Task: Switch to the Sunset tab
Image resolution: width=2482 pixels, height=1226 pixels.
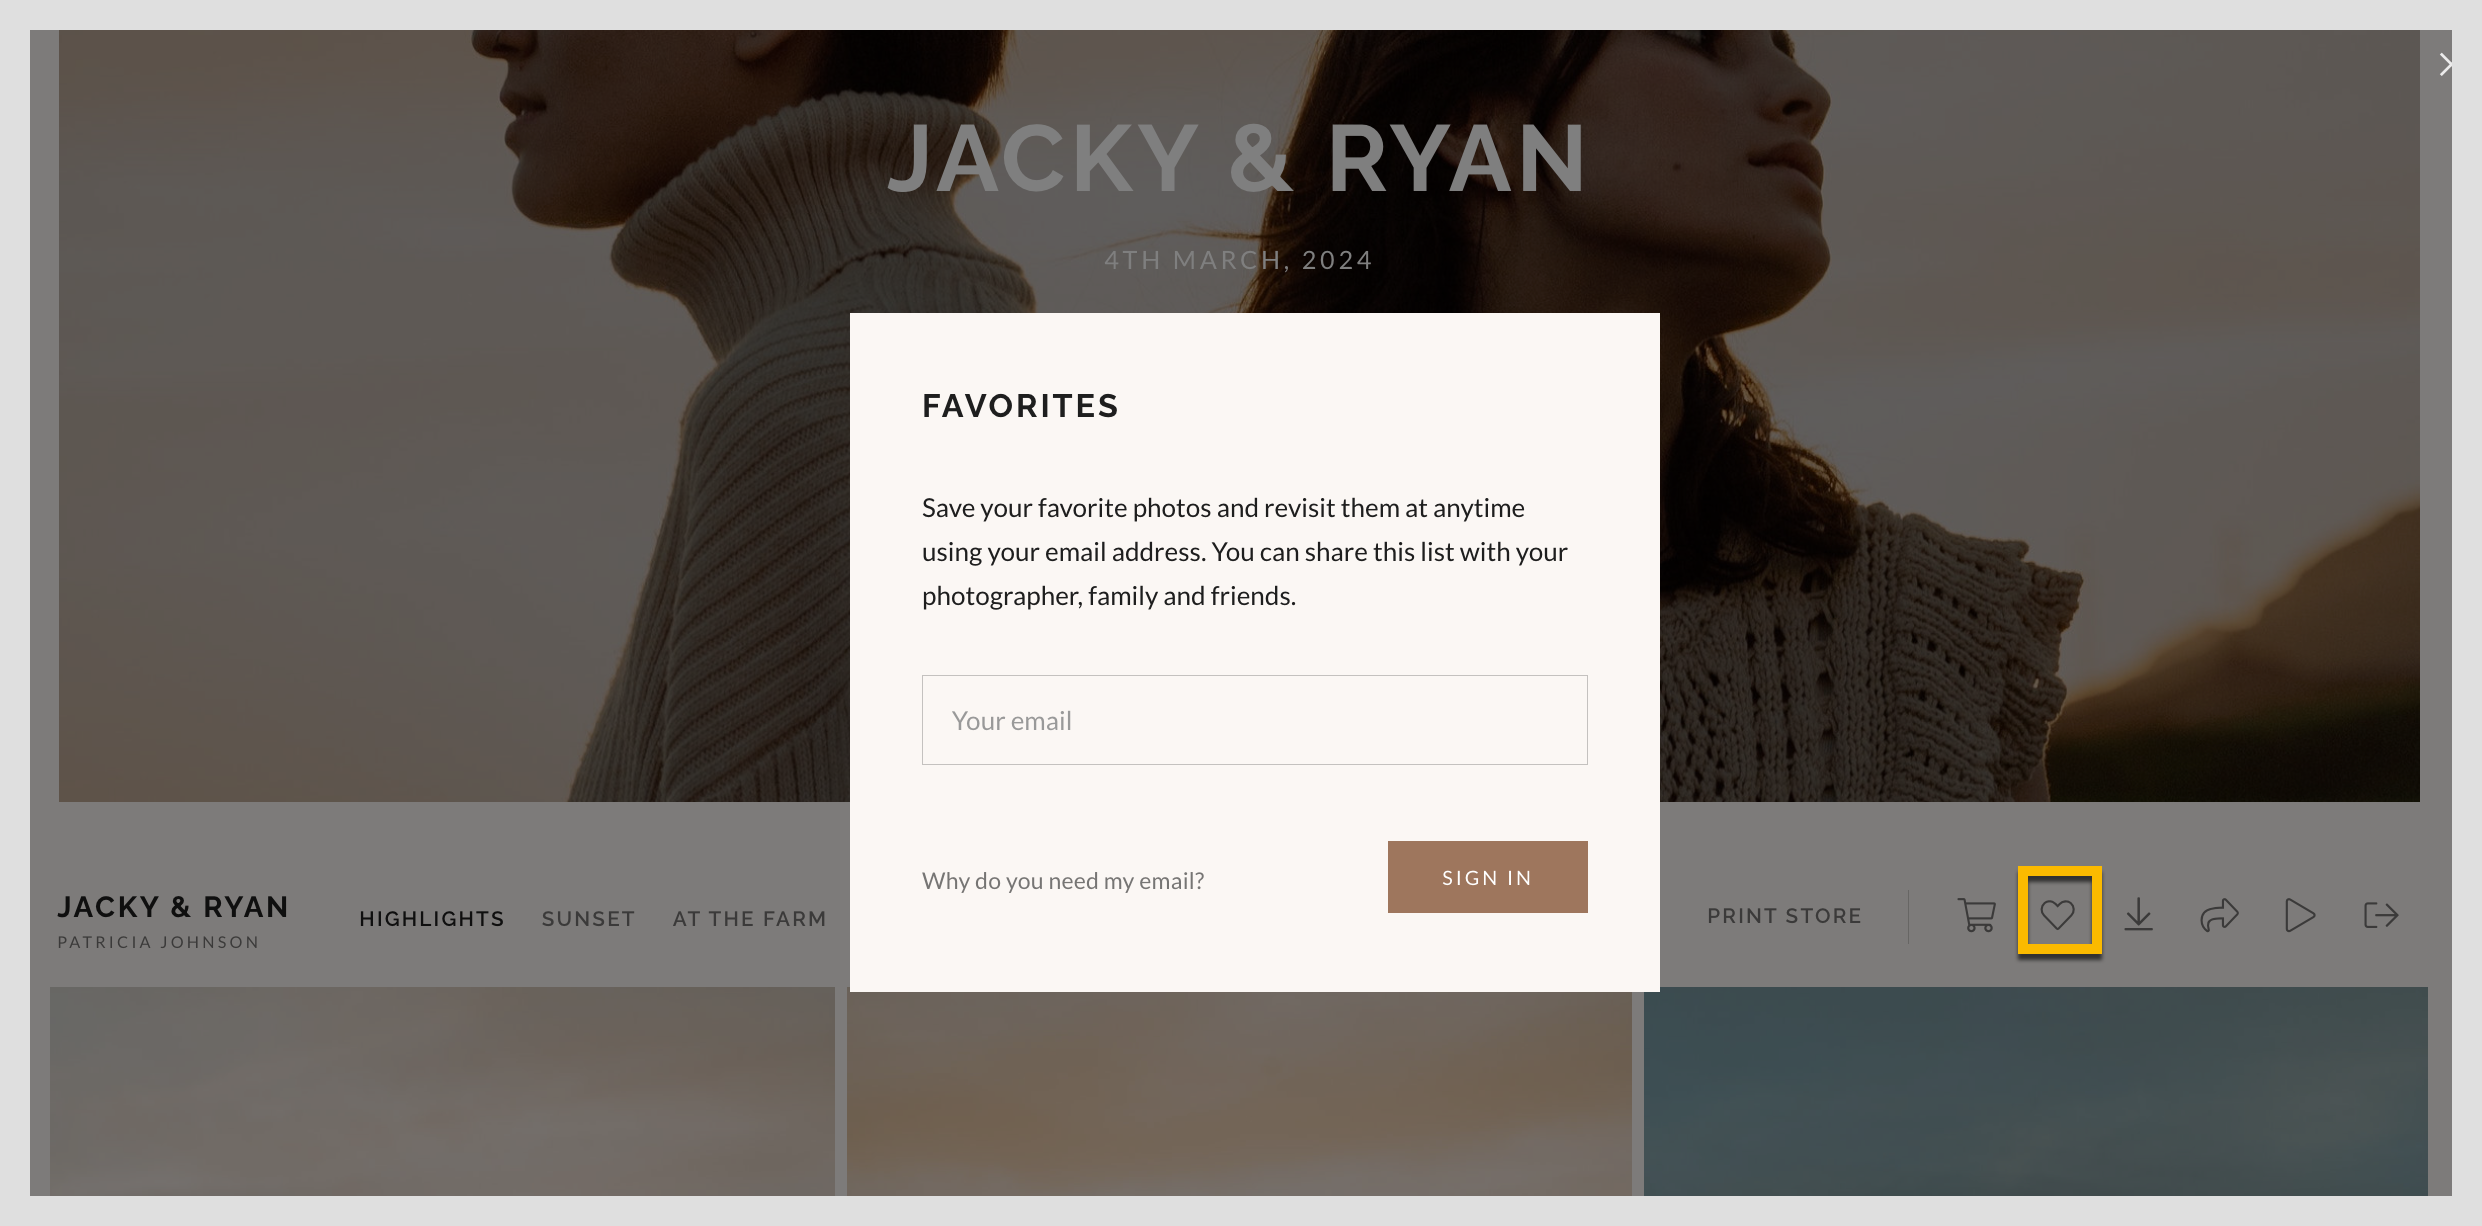Action: [588, 918]
